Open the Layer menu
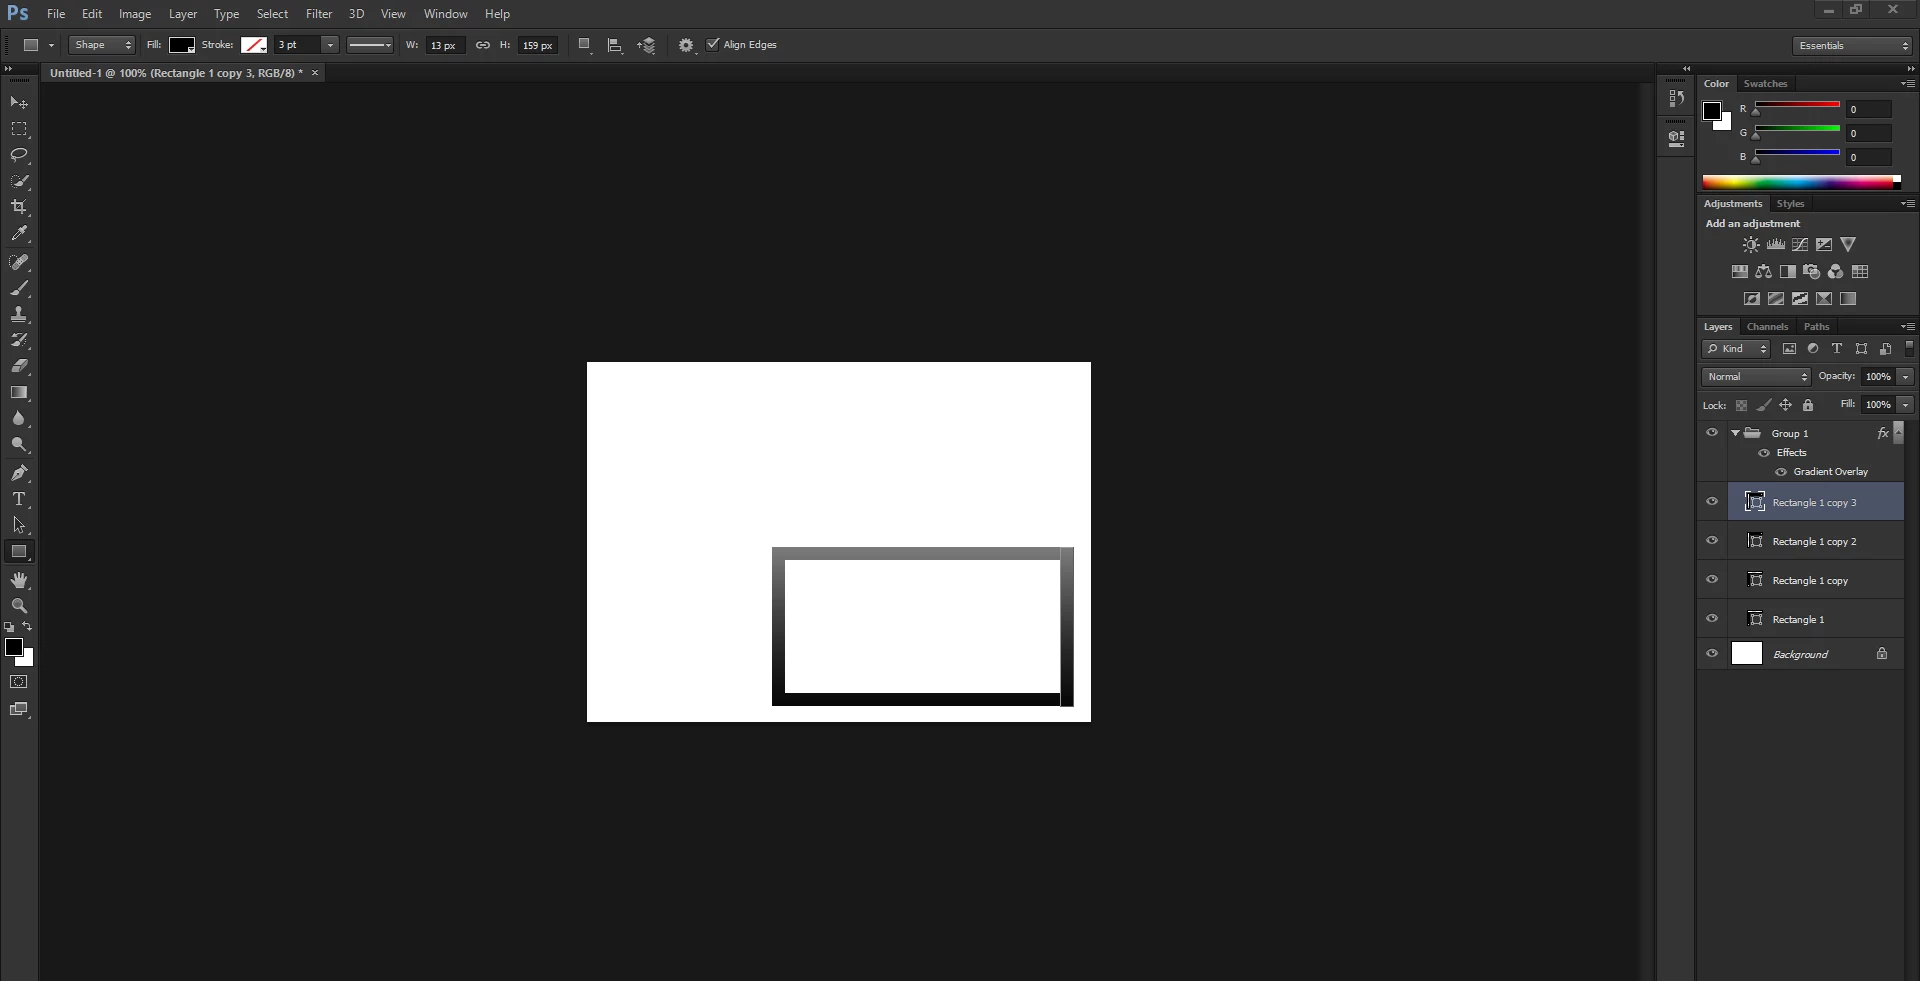Image resolution: width=1920 pixels, height=981 pixels. pos(183,14)
